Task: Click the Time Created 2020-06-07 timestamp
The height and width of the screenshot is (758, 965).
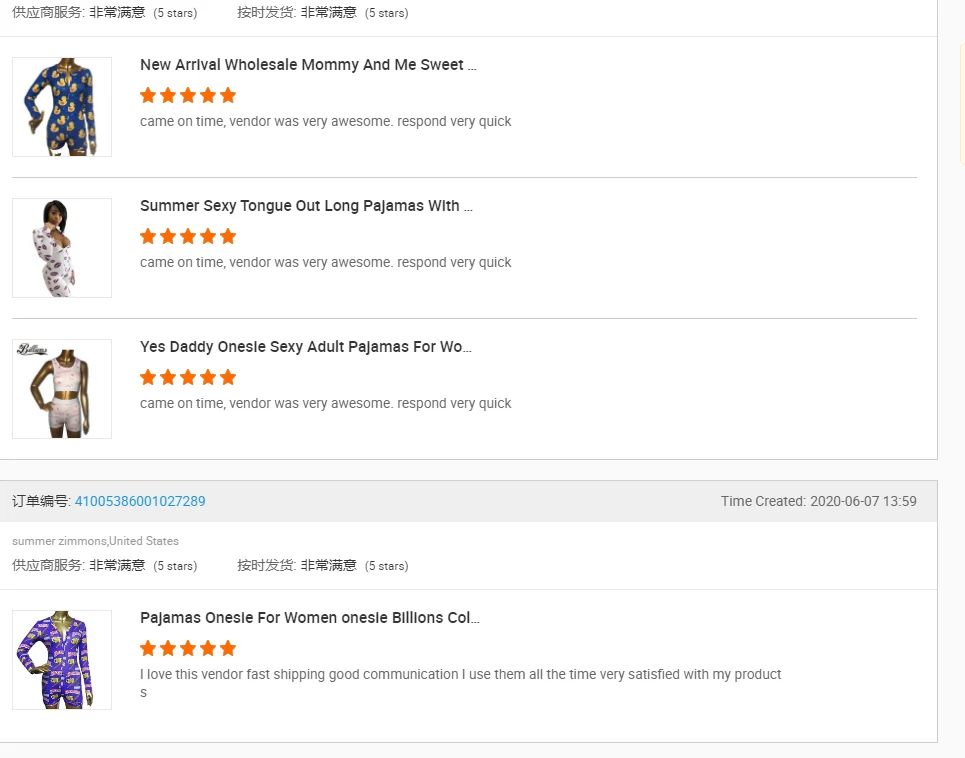Action: click(818, 501)
